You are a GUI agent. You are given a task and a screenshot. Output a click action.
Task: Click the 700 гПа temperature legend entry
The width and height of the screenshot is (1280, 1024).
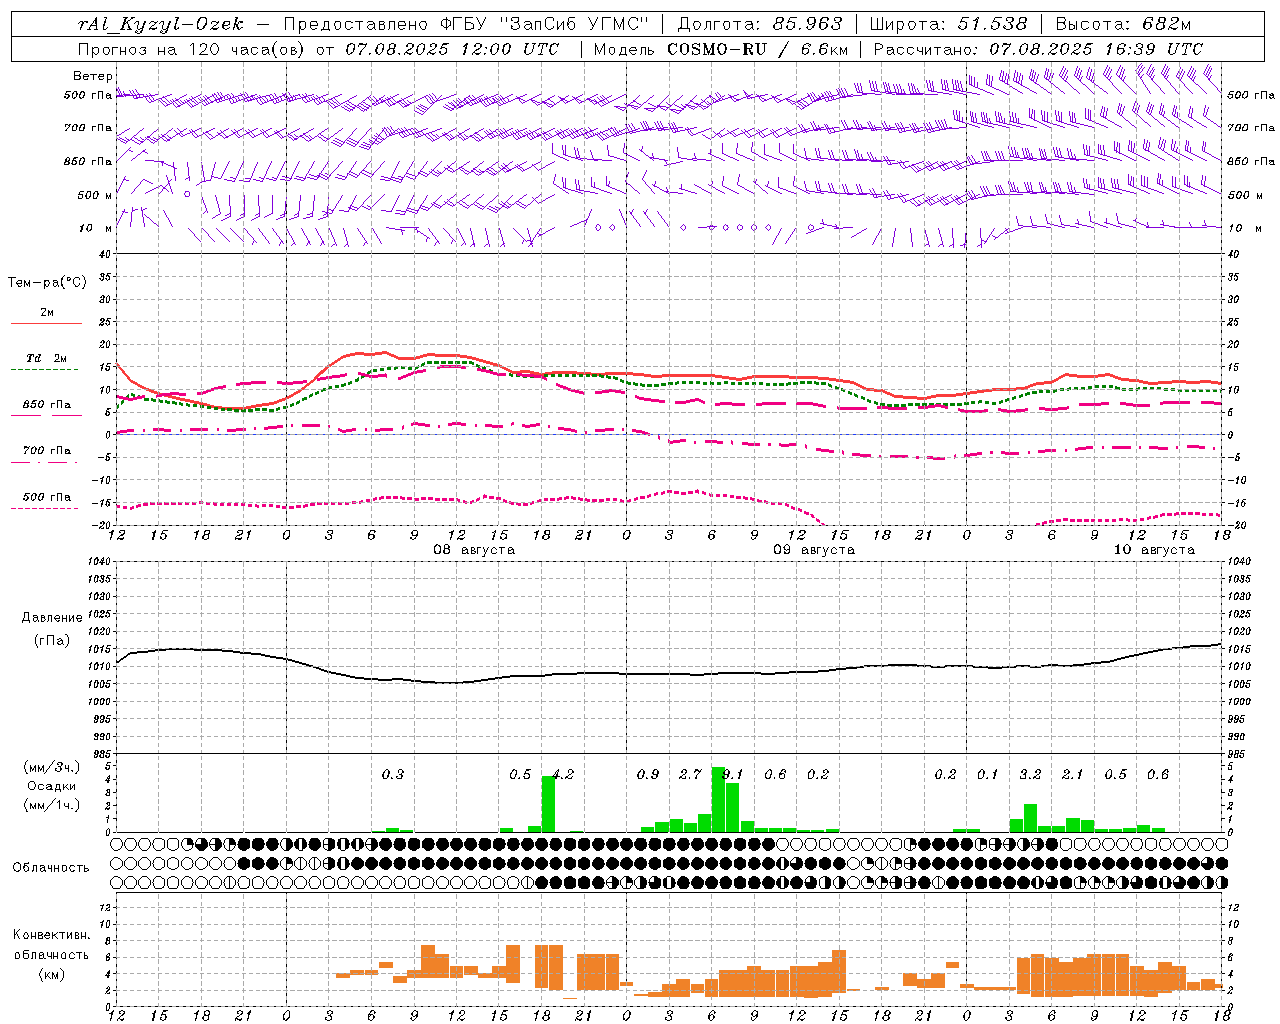(46, 451)
